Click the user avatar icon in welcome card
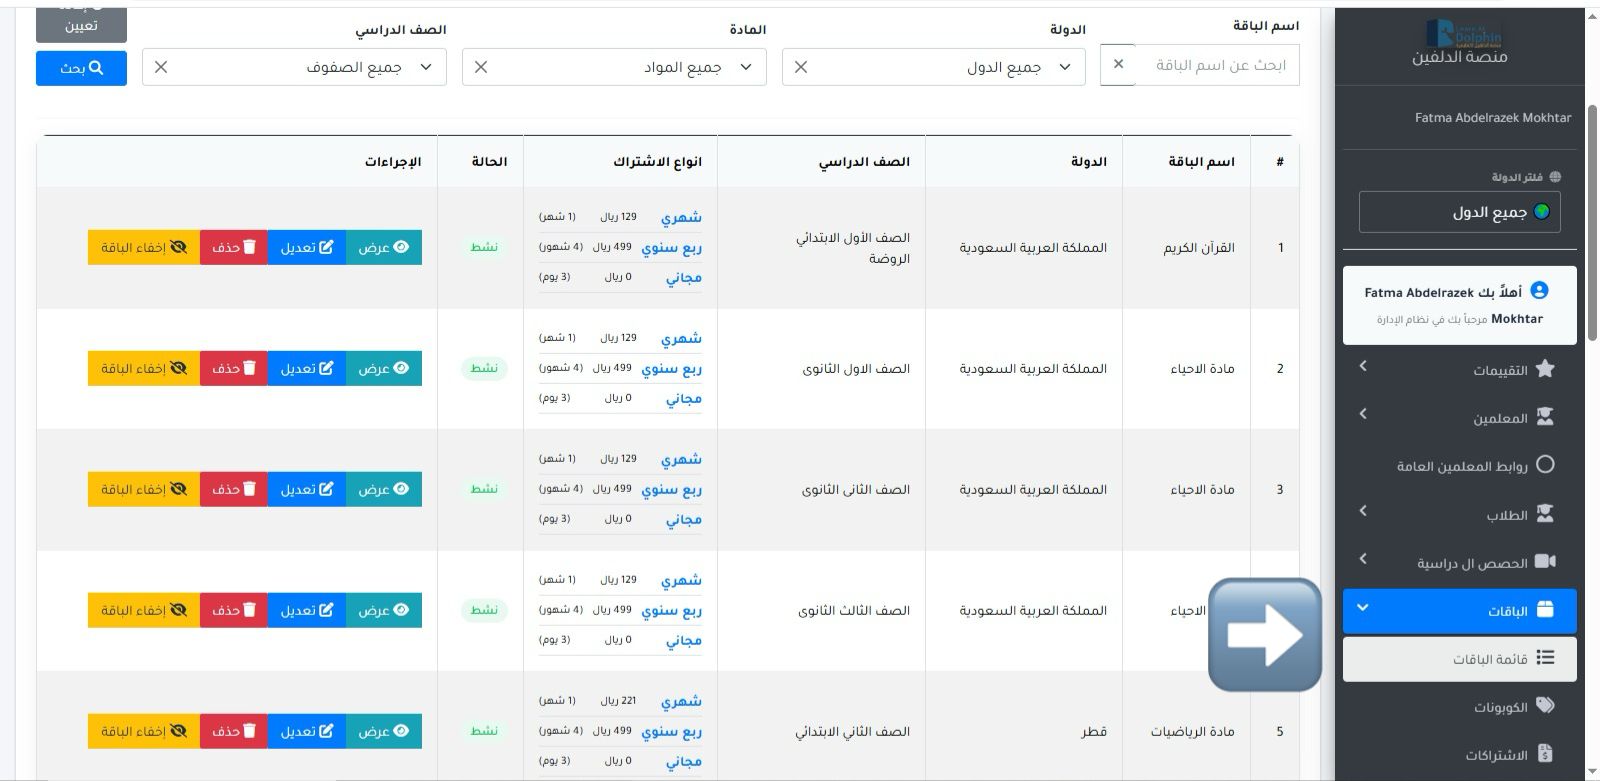The image size is (1600, 781). (x=1540, y=291)
